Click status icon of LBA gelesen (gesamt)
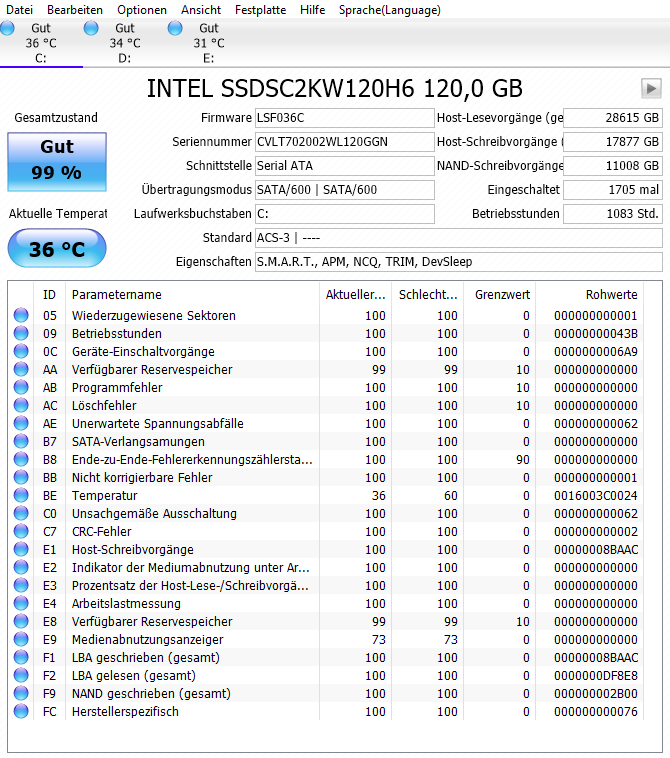Screen dimensions: 670x758 coord(21,675)
